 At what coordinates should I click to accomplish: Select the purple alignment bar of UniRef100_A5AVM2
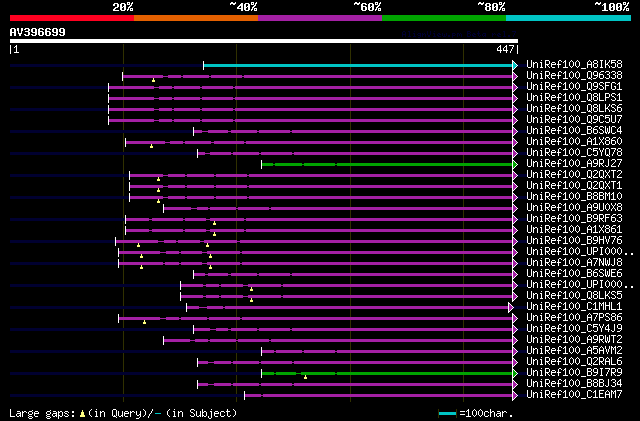click(x=387, y=351)
